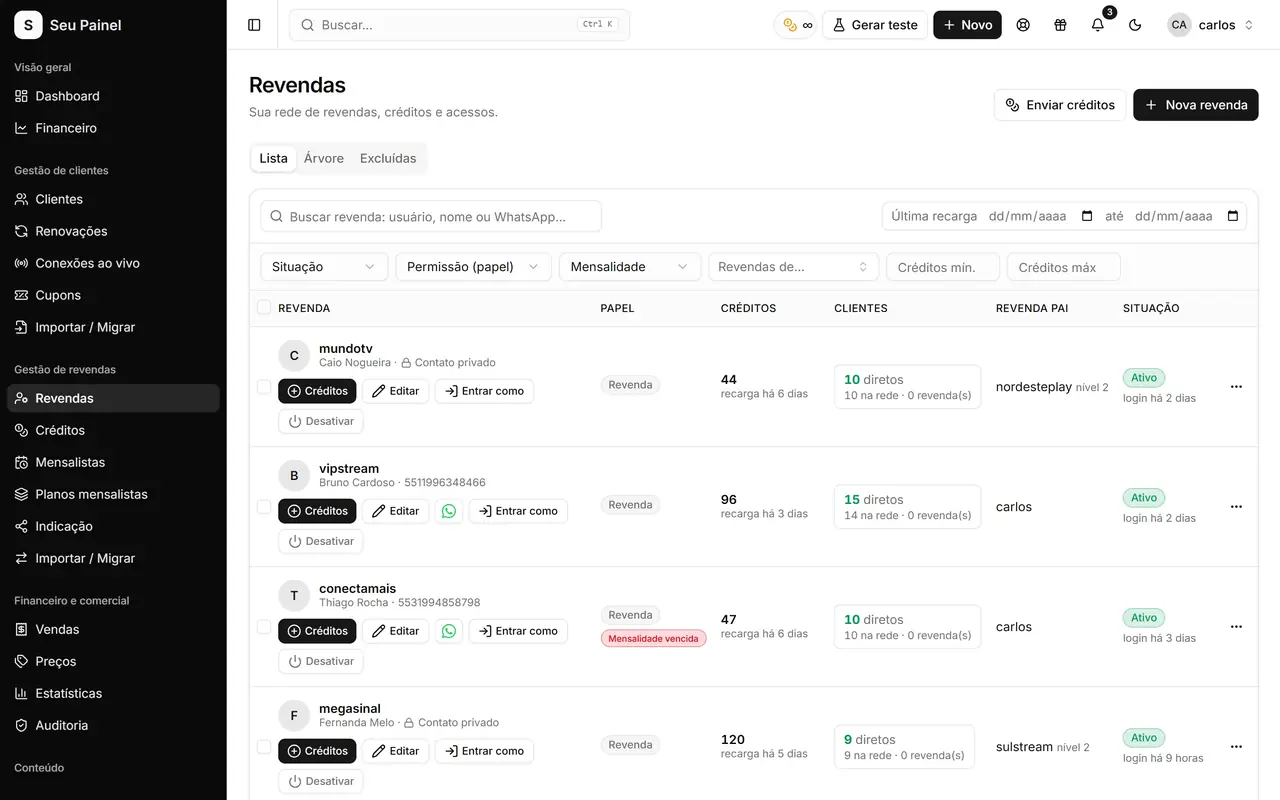1280x800 pixels.
Task: Open Renovações in the sidebar
Action: click(x=113, y=231)
